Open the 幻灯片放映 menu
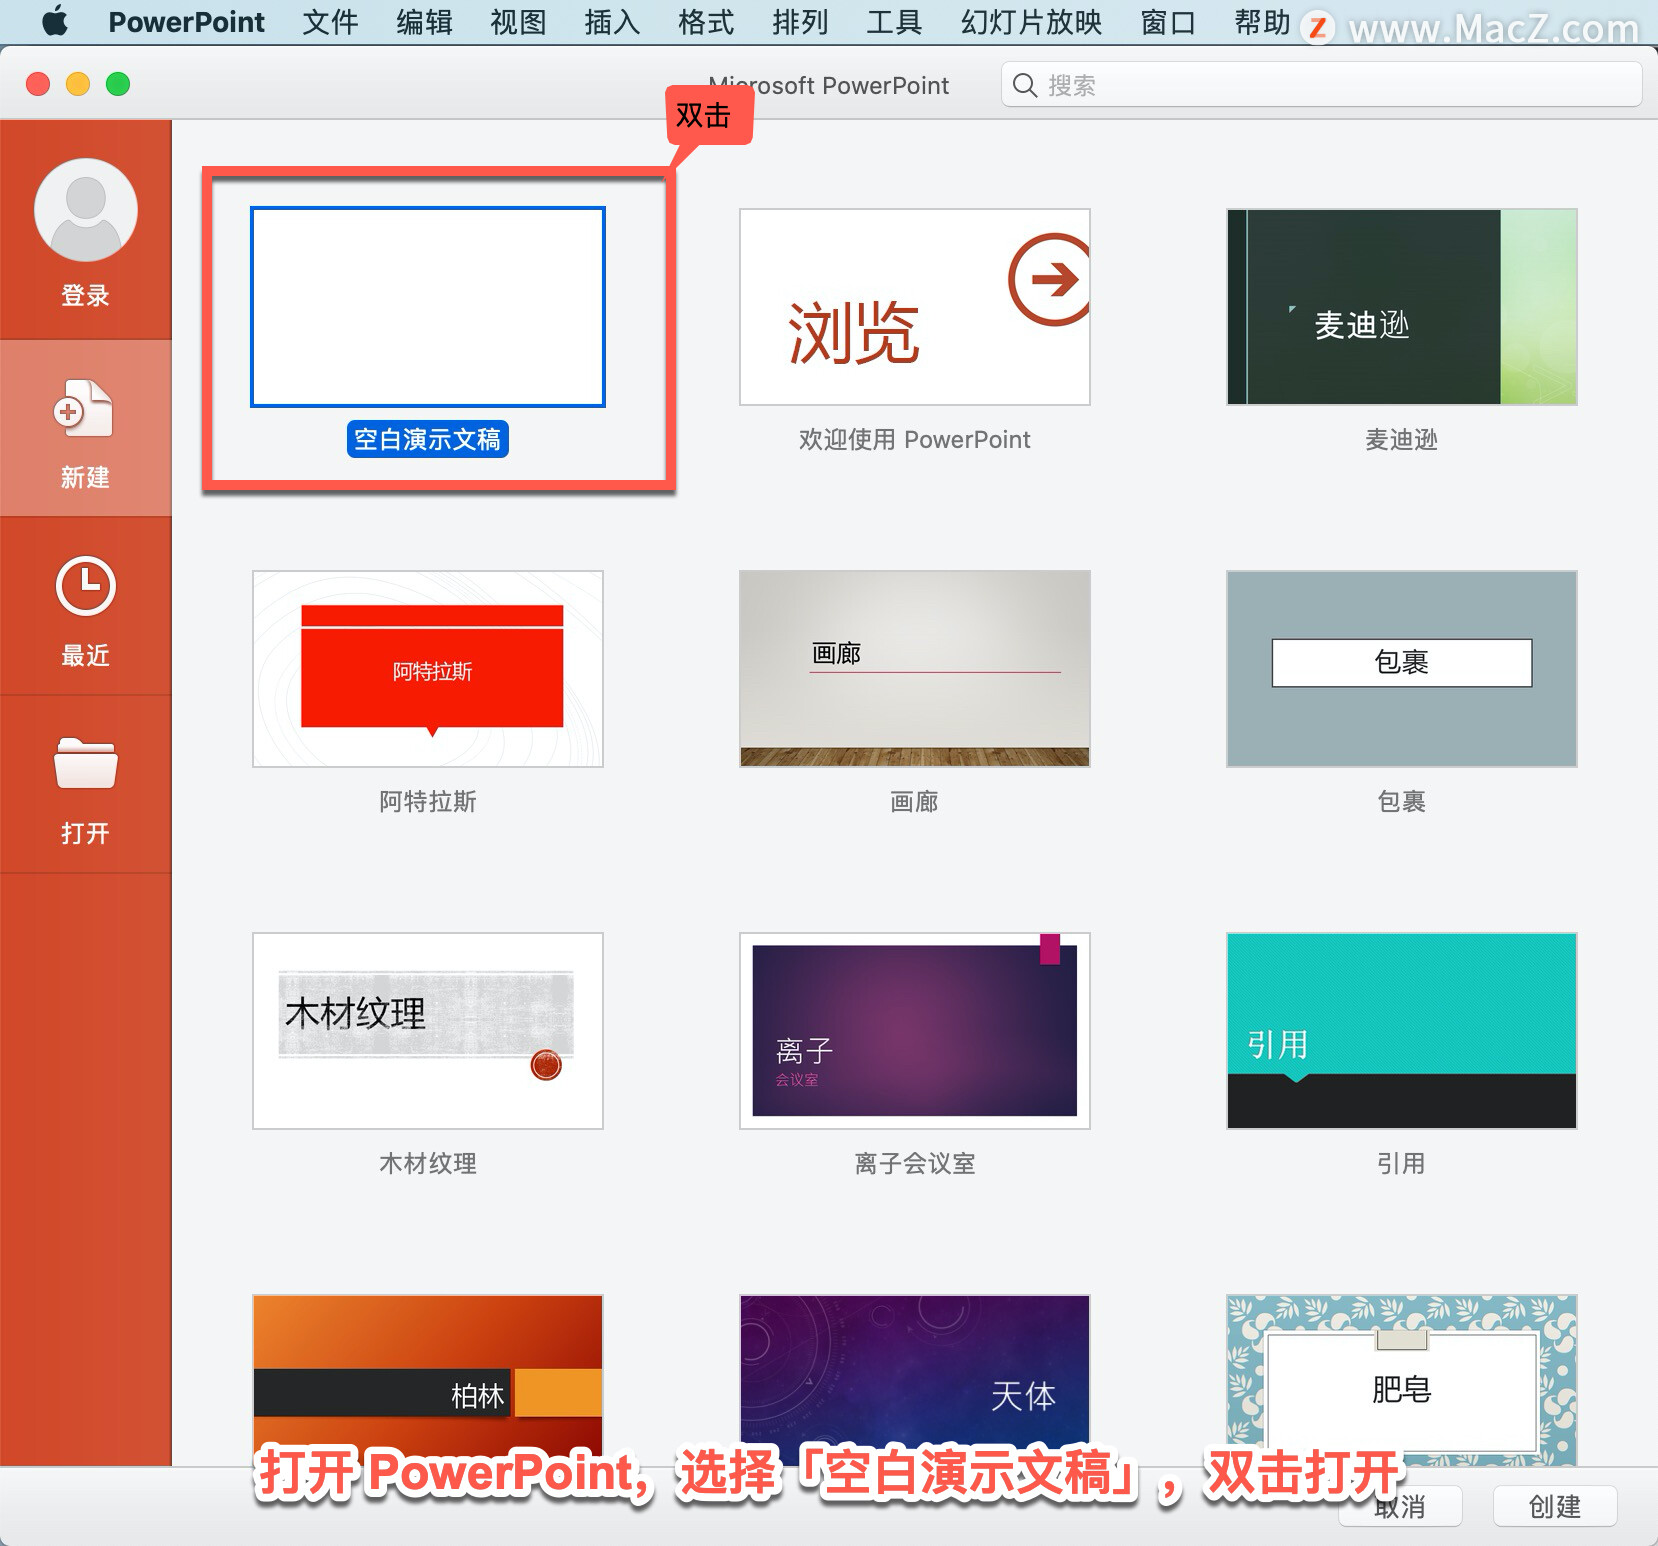Screen dimensions: 1658x1546 pos(1031,22)
